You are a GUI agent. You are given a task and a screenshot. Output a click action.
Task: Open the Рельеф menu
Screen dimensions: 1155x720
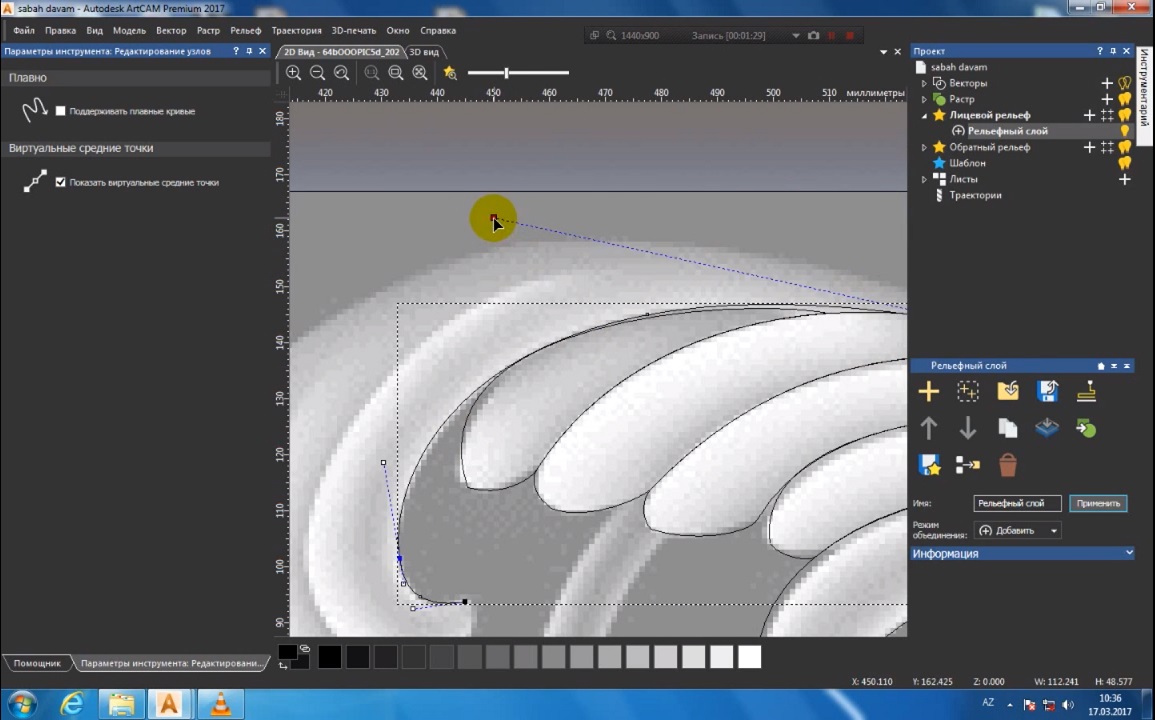coord(245,31)
